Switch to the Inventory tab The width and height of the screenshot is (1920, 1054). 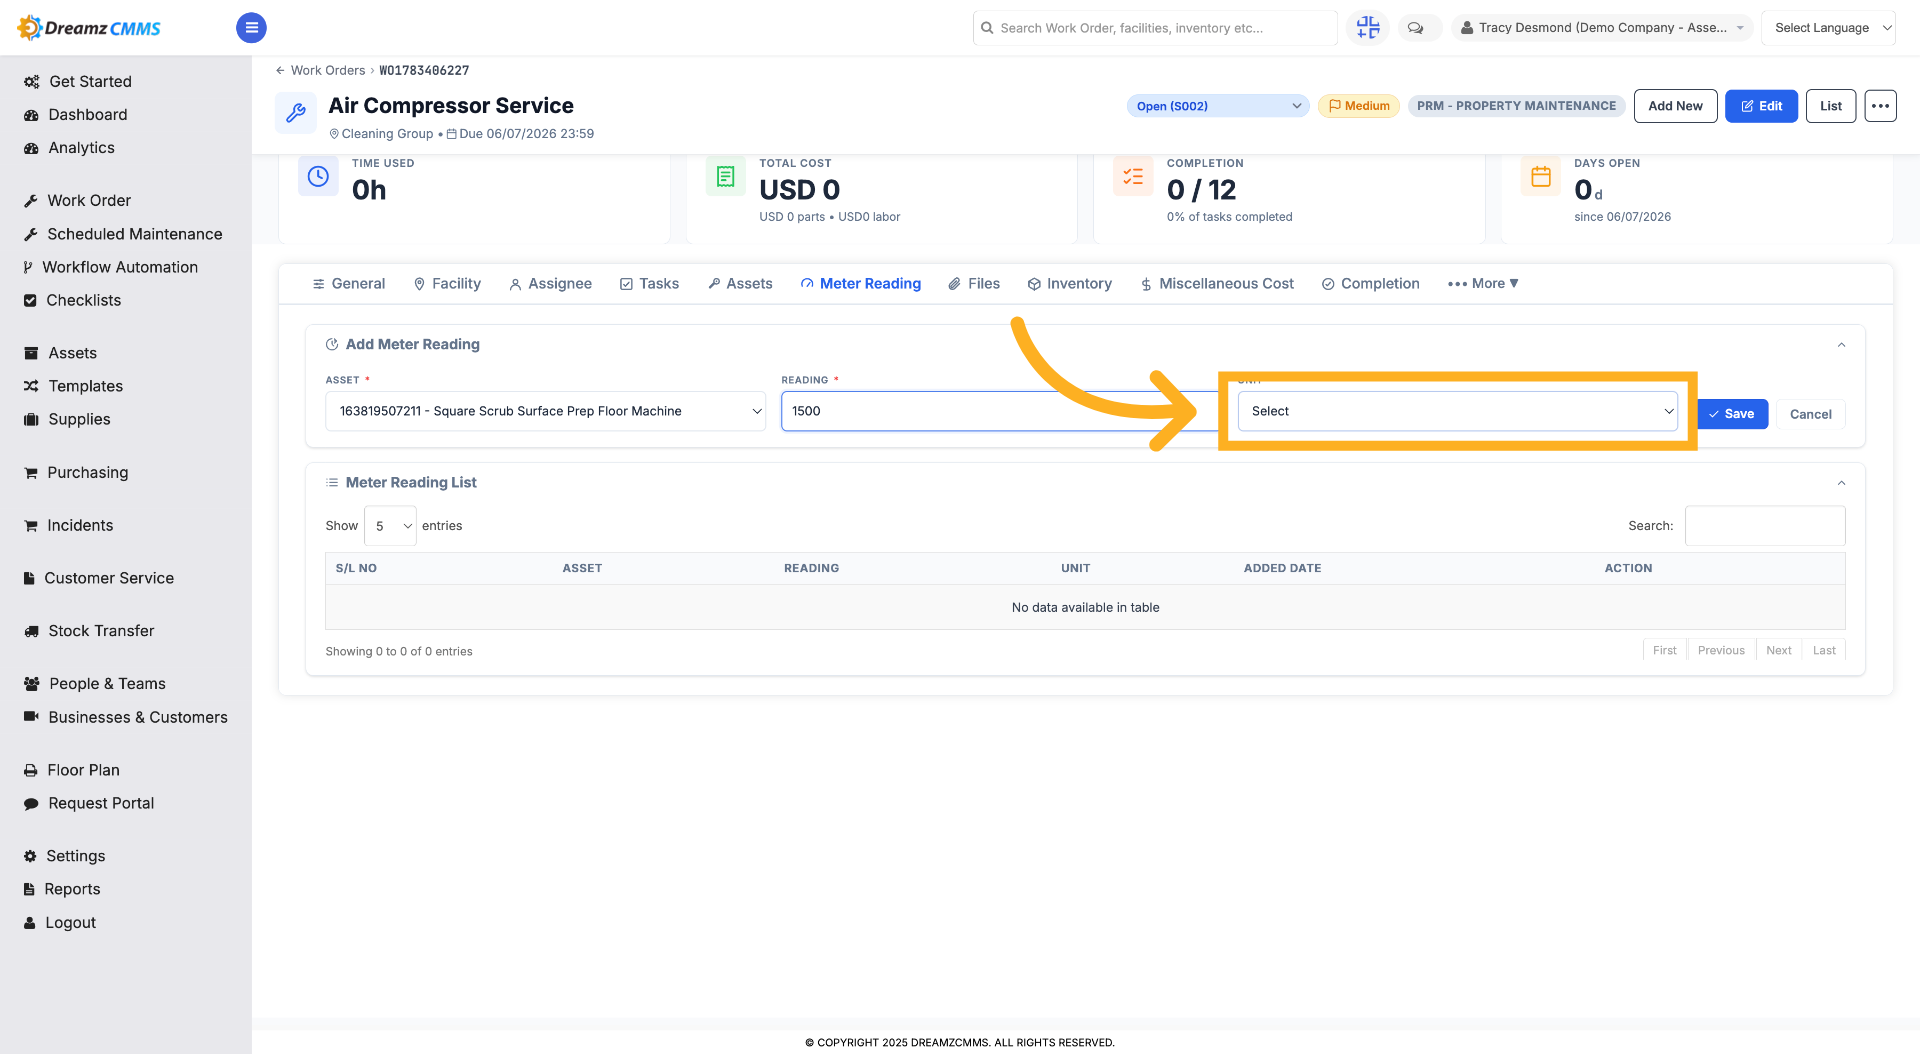(x=1069, y=284)
